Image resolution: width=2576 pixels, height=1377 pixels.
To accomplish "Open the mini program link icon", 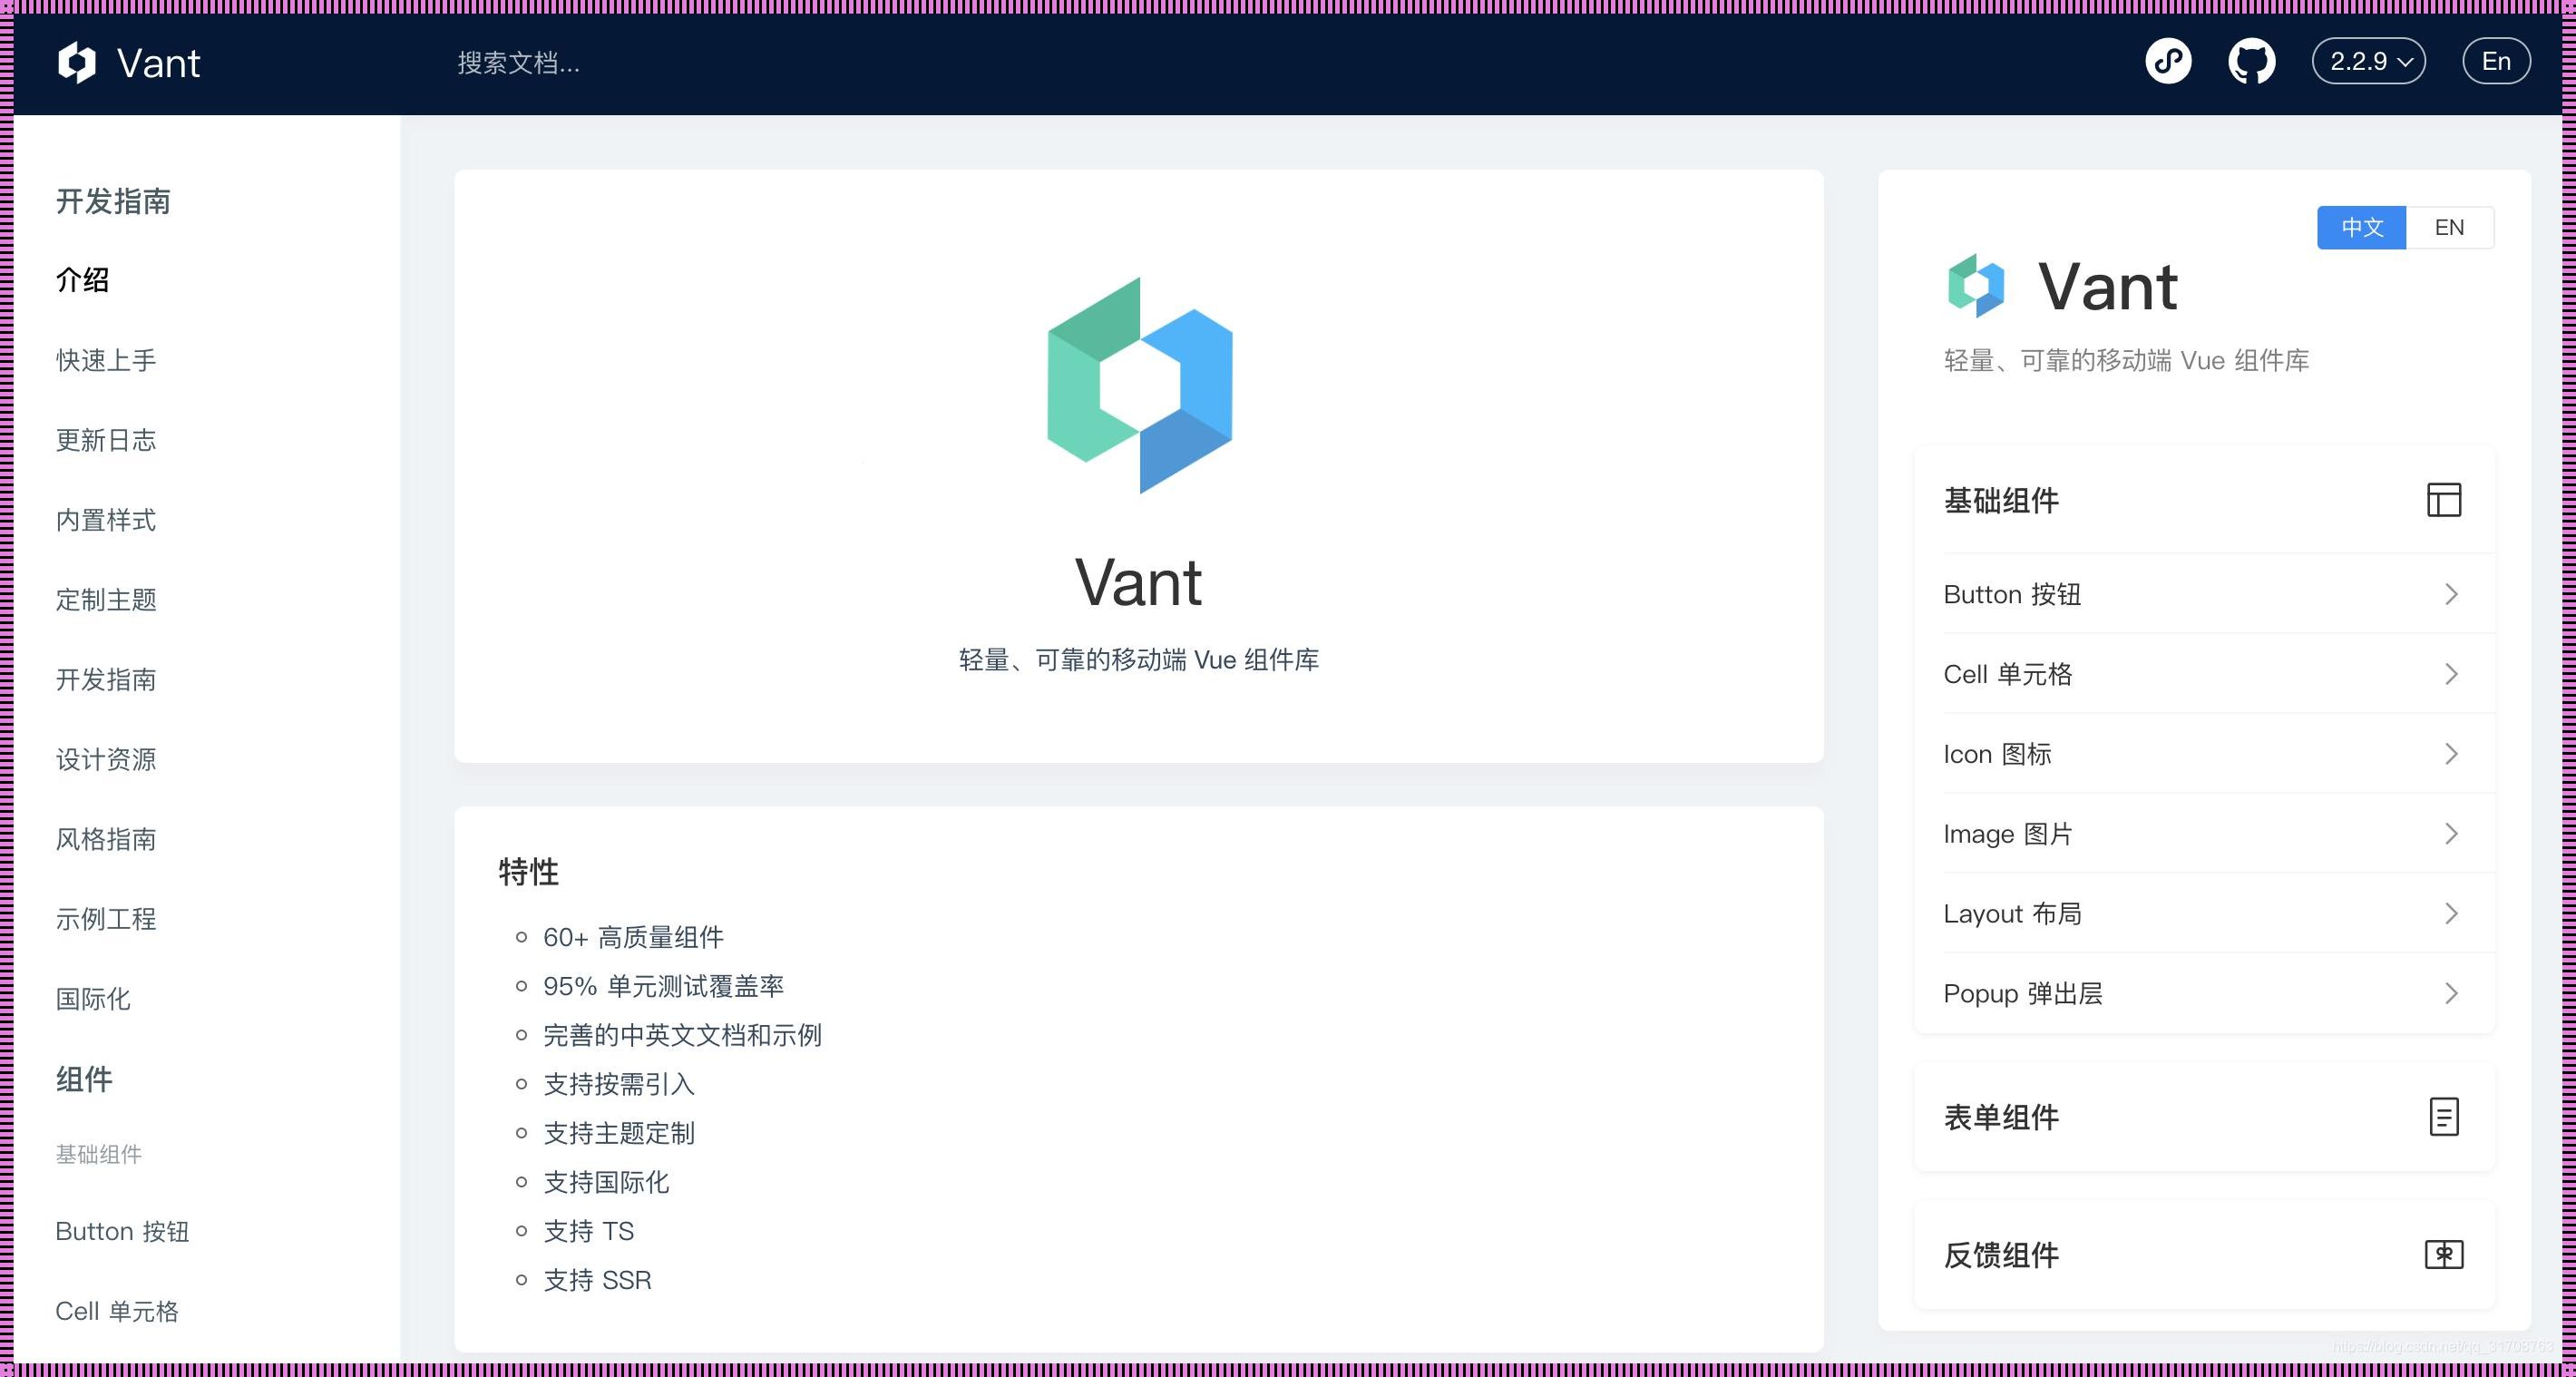I will 2168,62.
